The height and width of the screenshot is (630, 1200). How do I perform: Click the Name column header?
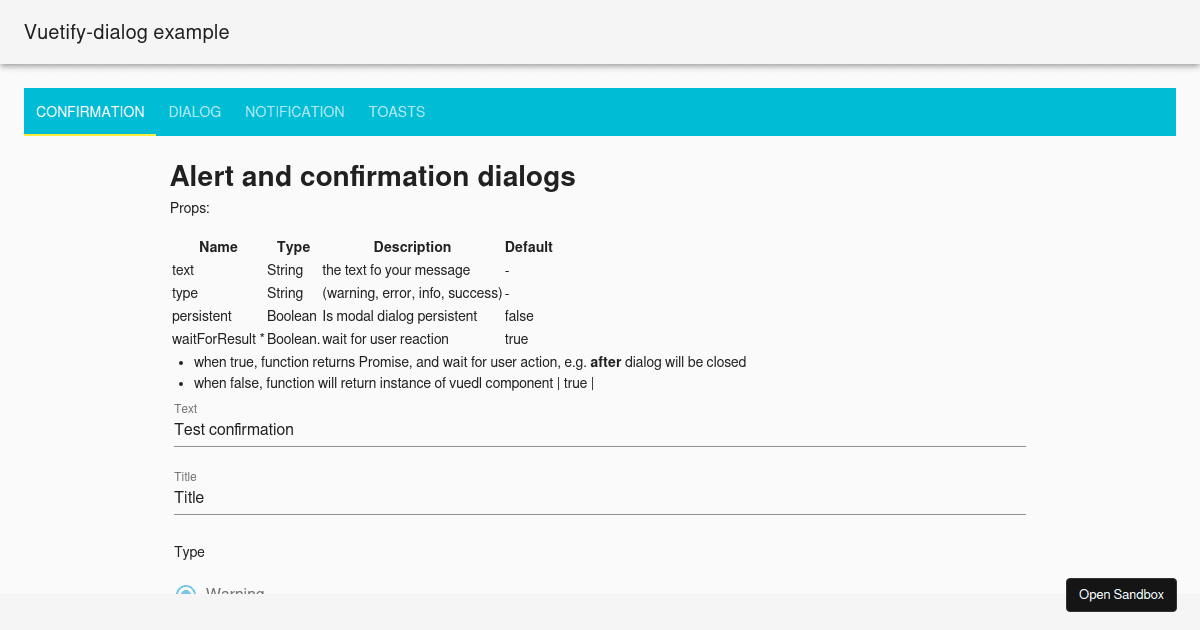[x=218, y=247]
